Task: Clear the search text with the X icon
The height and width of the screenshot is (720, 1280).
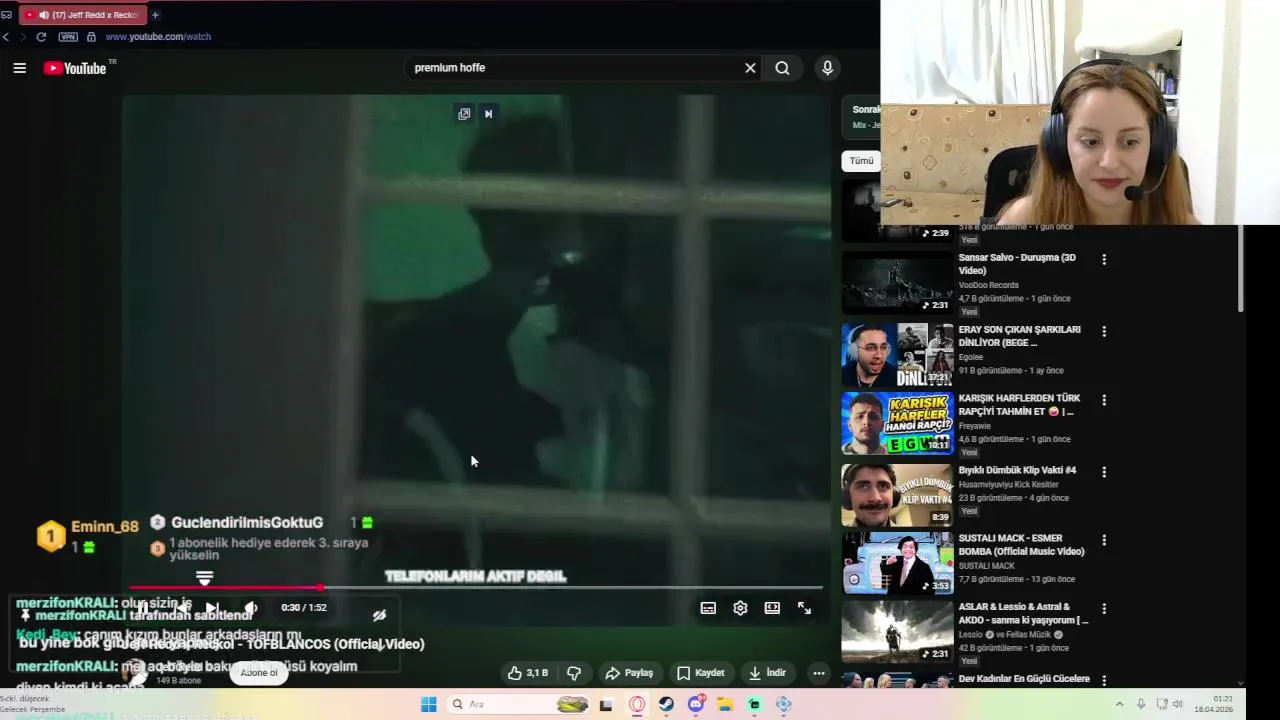Action: coord(750,68)
